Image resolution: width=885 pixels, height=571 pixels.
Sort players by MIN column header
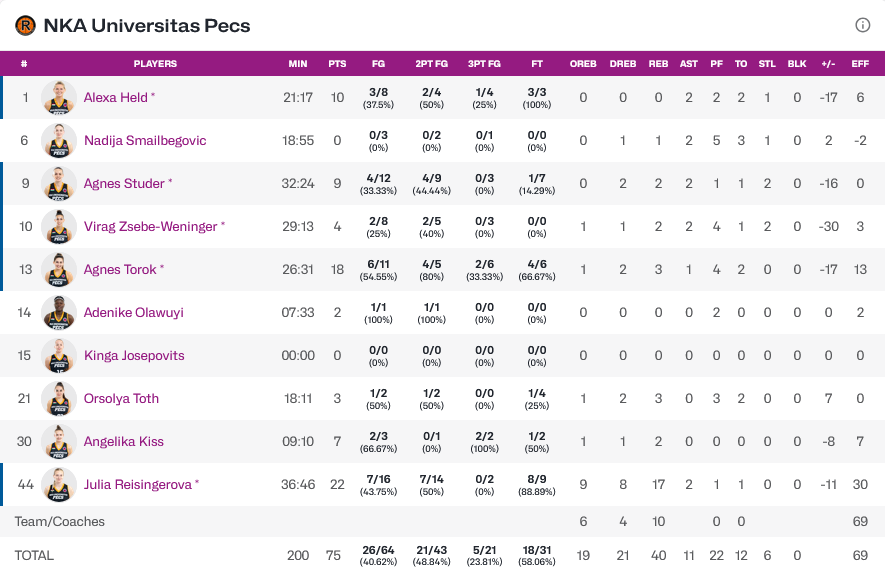[x=298, y=64]
